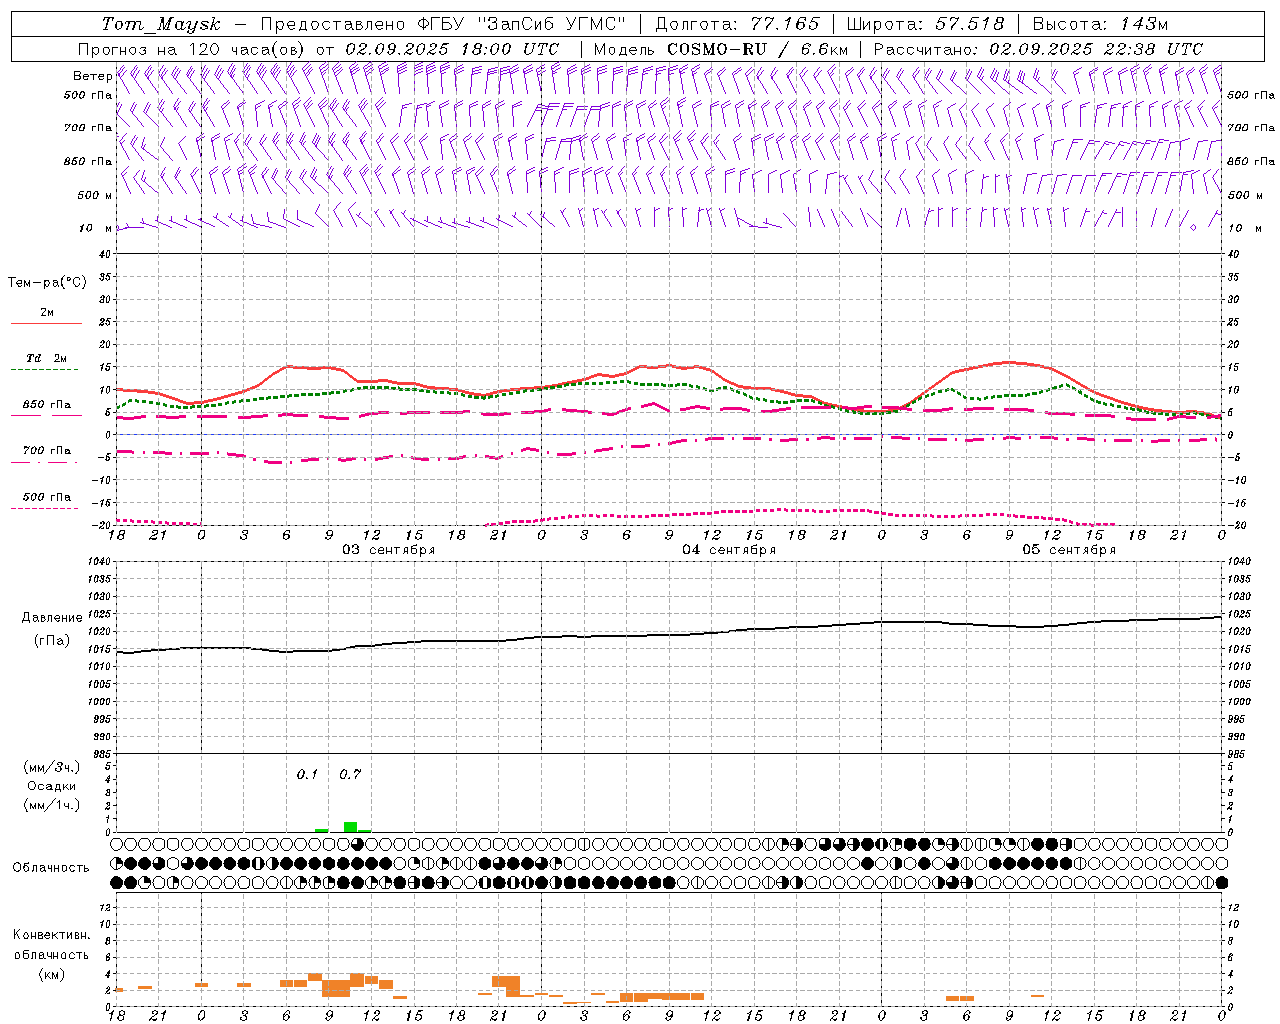Click the (мм/3ч.) precipitation unit label
The width and height of the screenshot is (1280, 1024).
[52, 767]
